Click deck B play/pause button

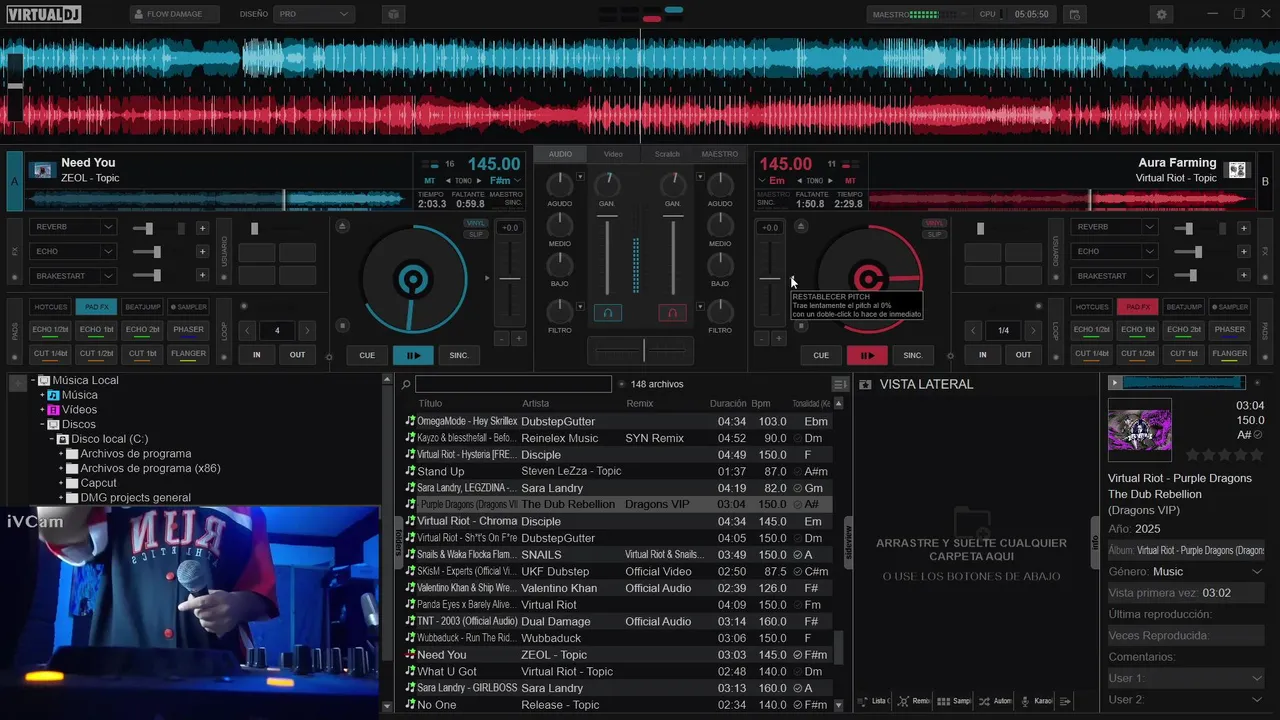867,355
